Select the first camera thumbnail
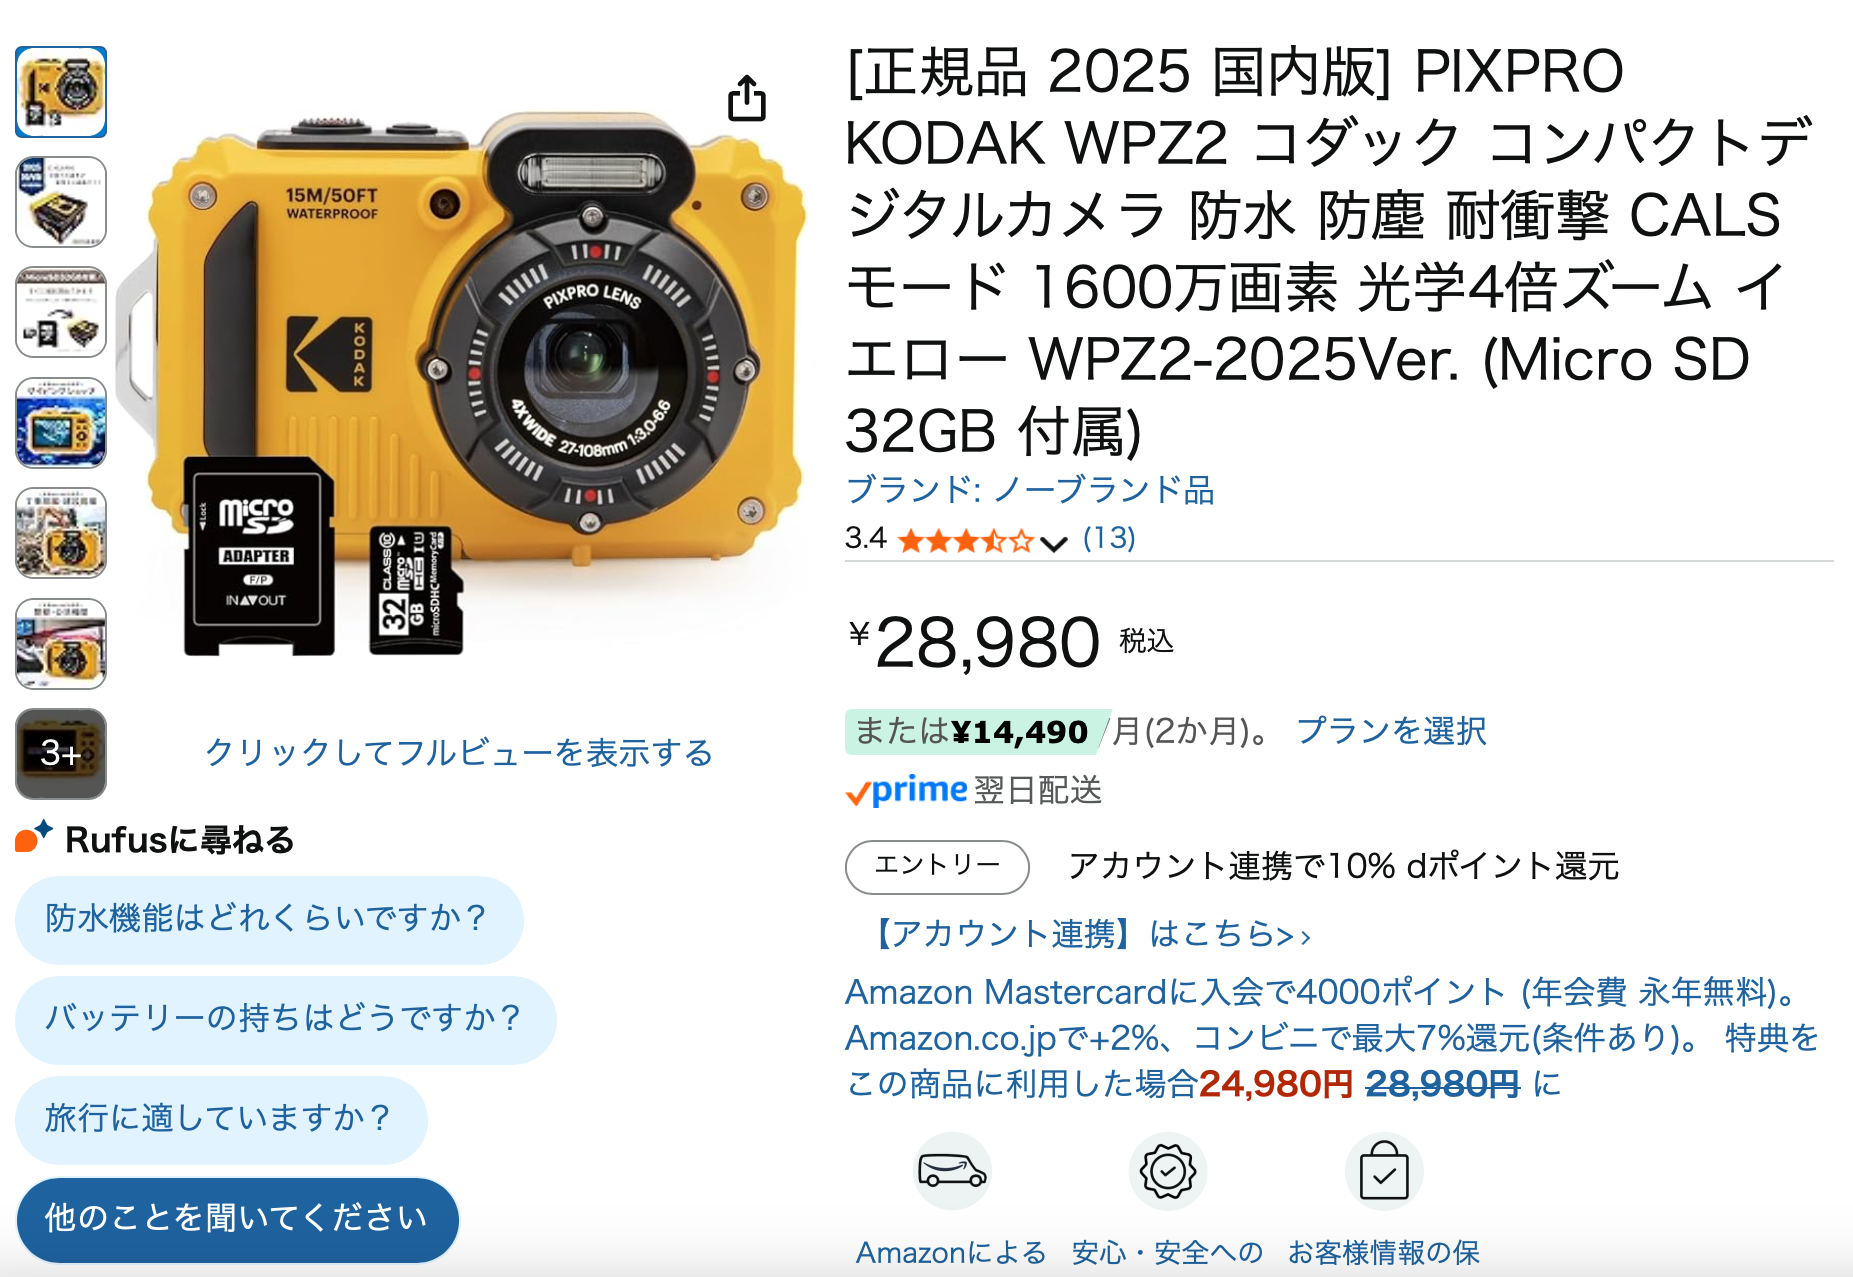The width and height of the screenshot is (1853, 1277). tap(61, 92)
